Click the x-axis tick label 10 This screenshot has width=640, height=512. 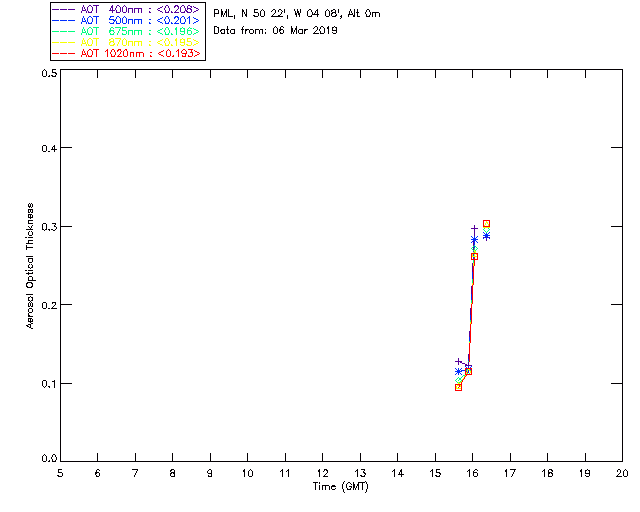point(247,473)
